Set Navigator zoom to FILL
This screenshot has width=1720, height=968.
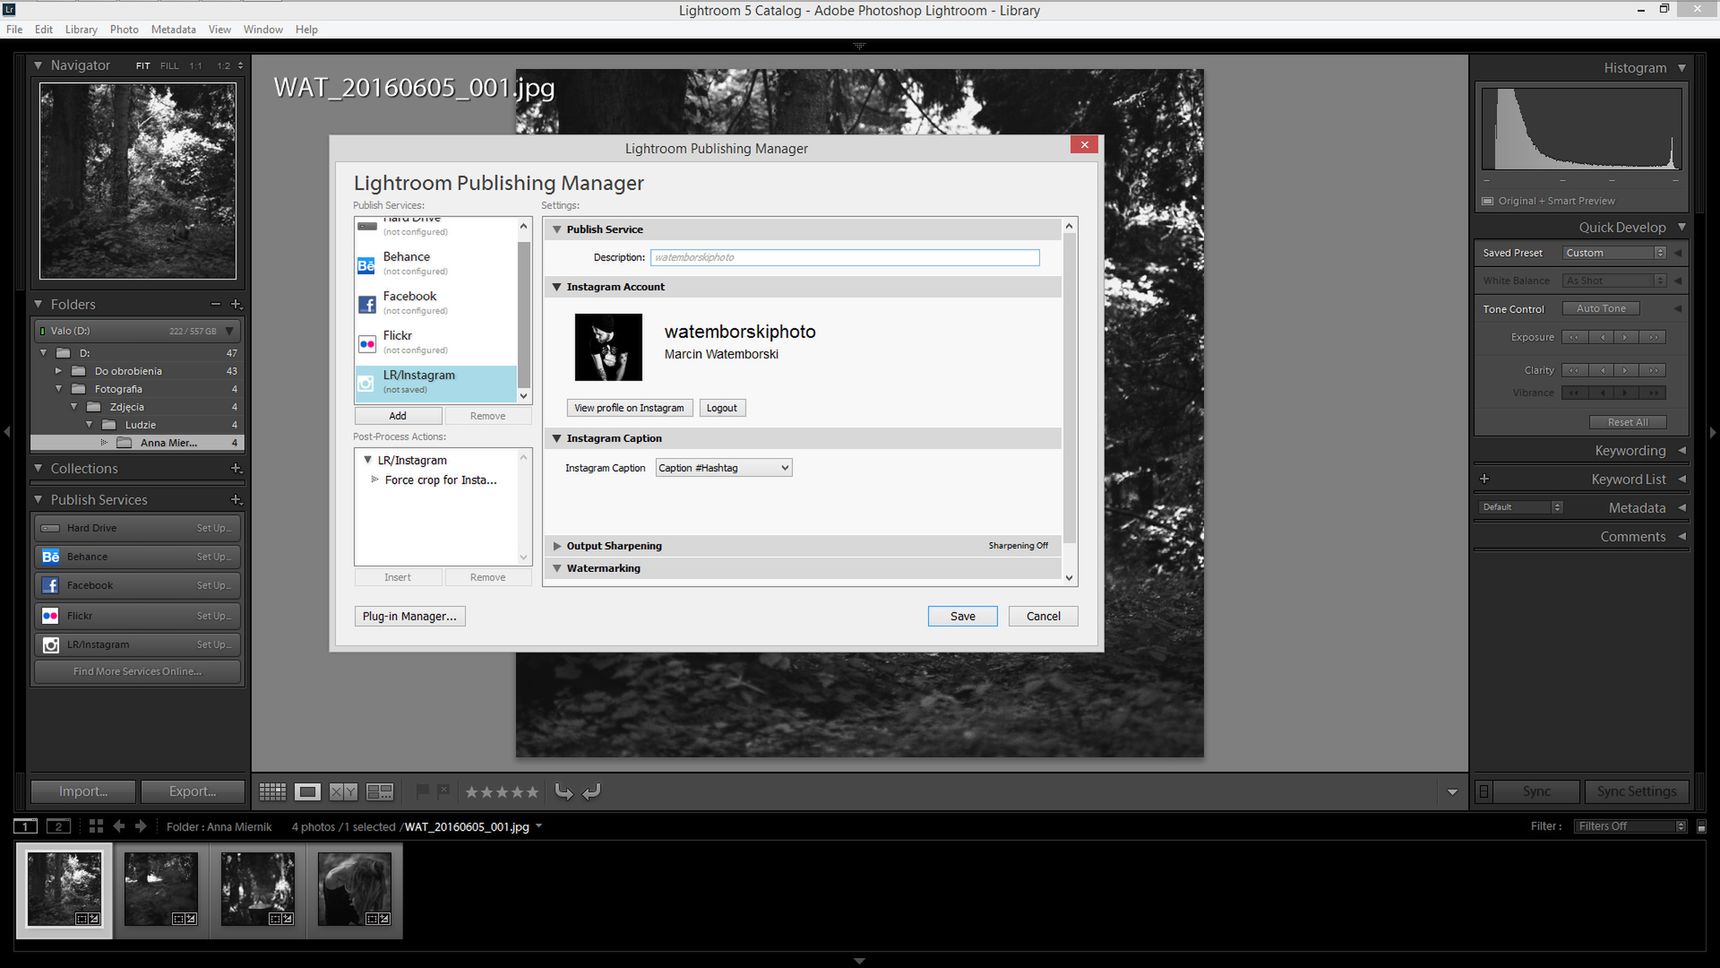pyautogui.click(x=169, y=66)
